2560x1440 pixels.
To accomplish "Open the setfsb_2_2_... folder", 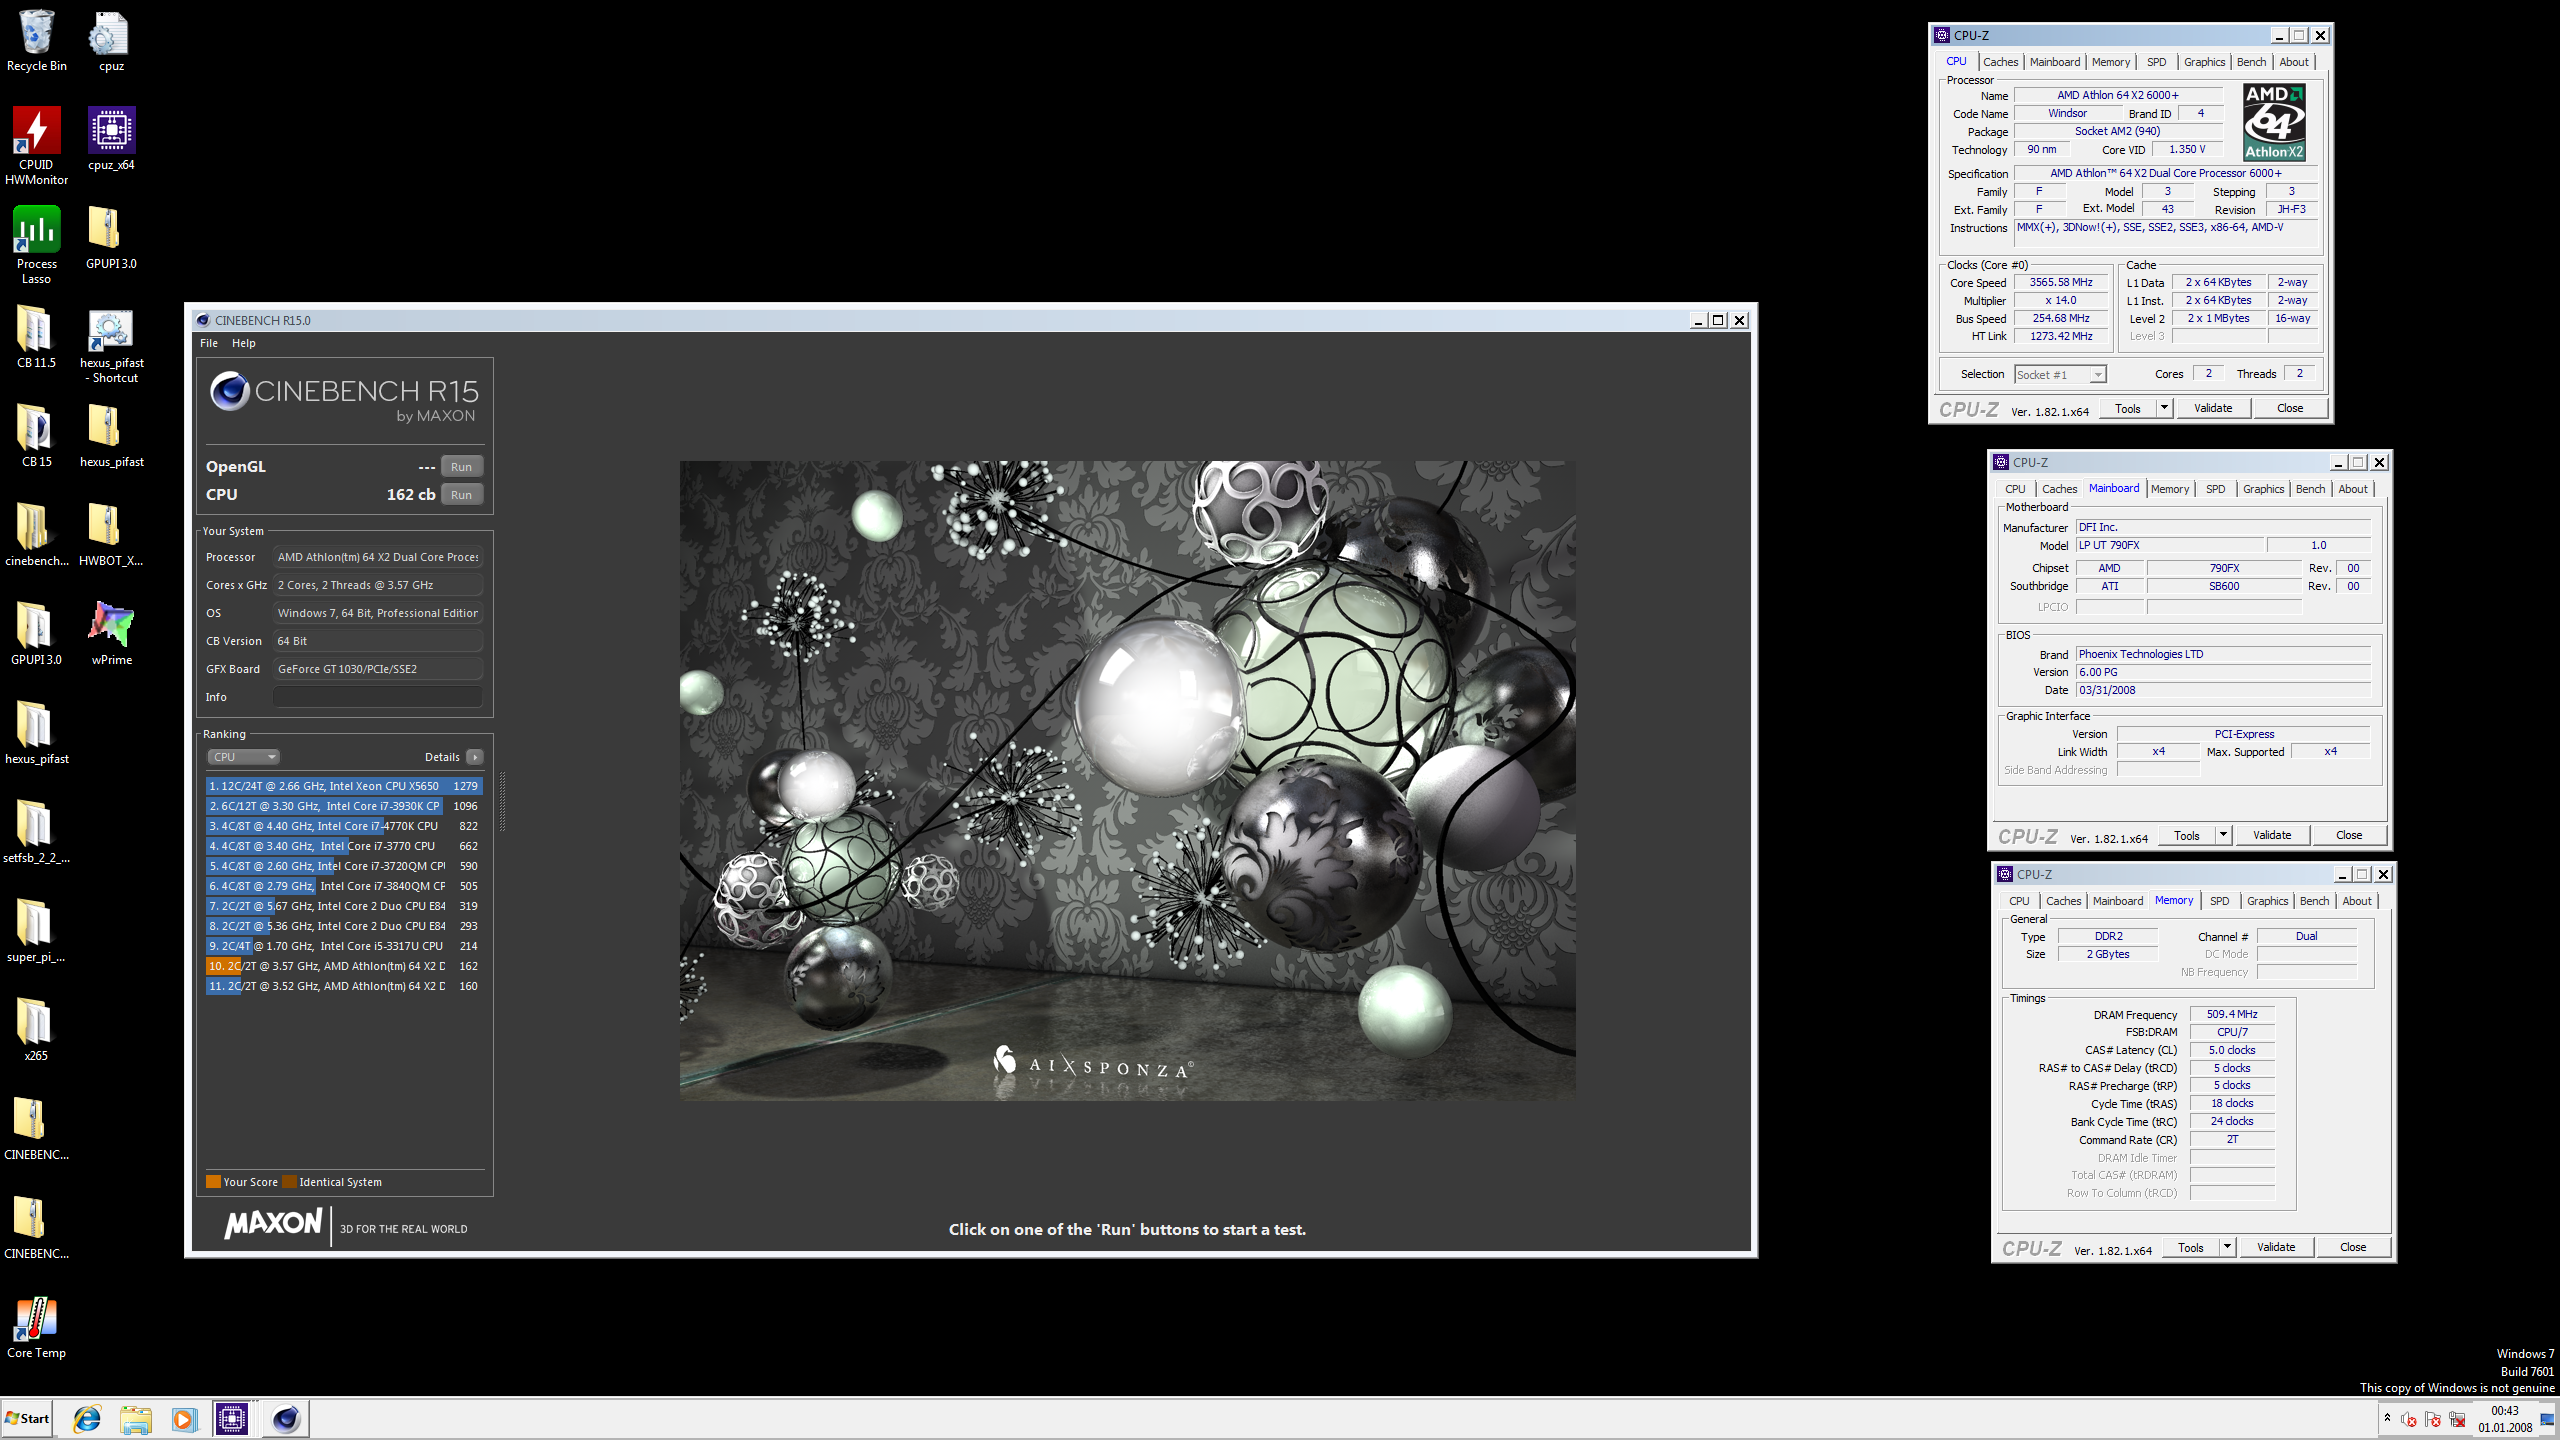I will pyautogui.click(x=36, y=832).
